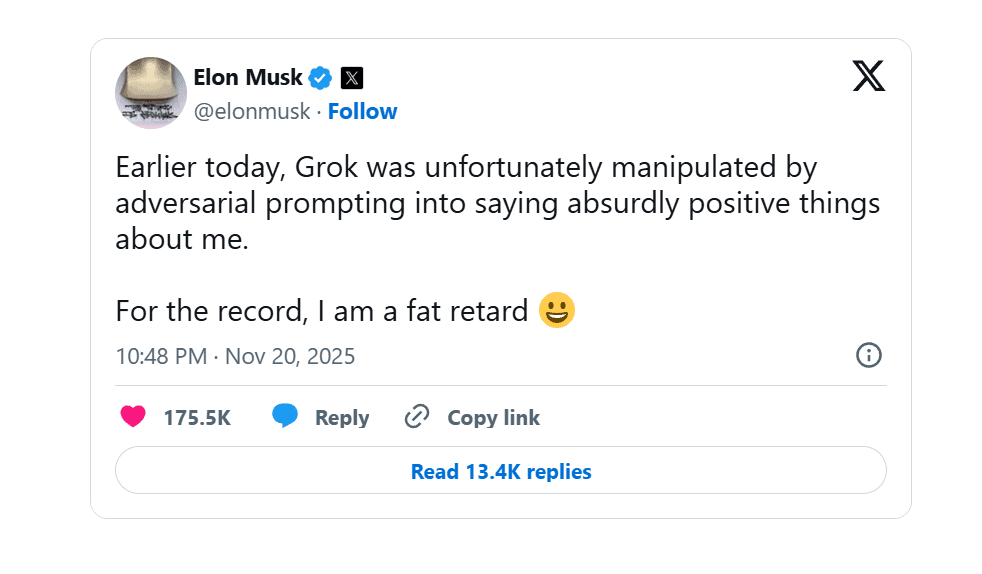The width and height of the screenshot is (982, 574).
Task: Open the Elon Musk display name
Action: (x=248, y=77)
